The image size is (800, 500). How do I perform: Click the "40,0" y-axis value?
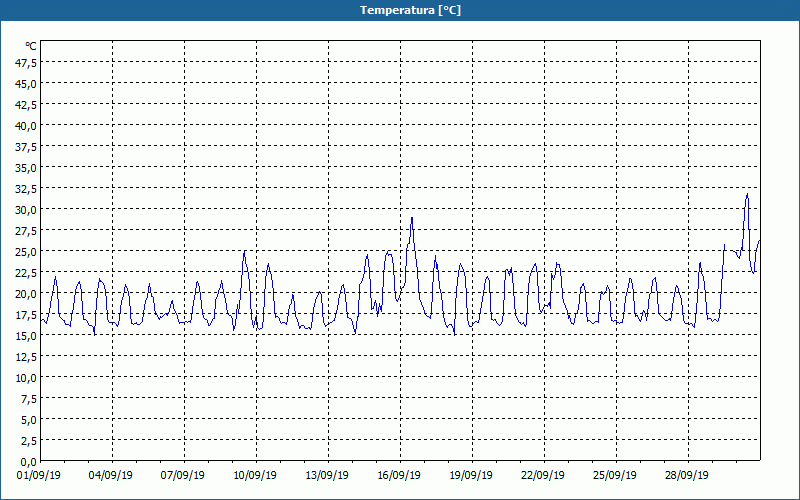coord(26,126)
